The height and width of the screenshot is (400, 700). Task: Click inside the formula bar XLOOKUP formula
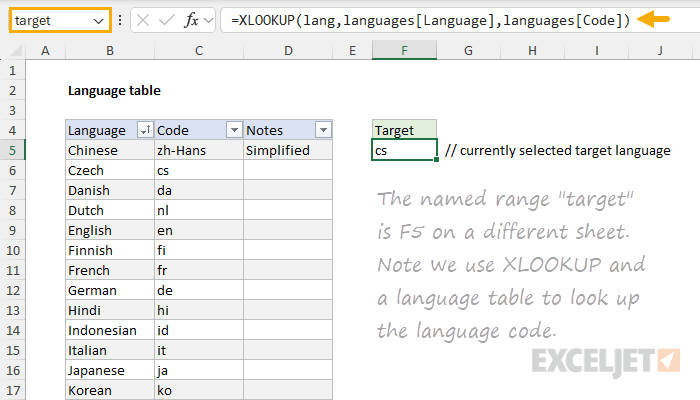pos(430,21)
